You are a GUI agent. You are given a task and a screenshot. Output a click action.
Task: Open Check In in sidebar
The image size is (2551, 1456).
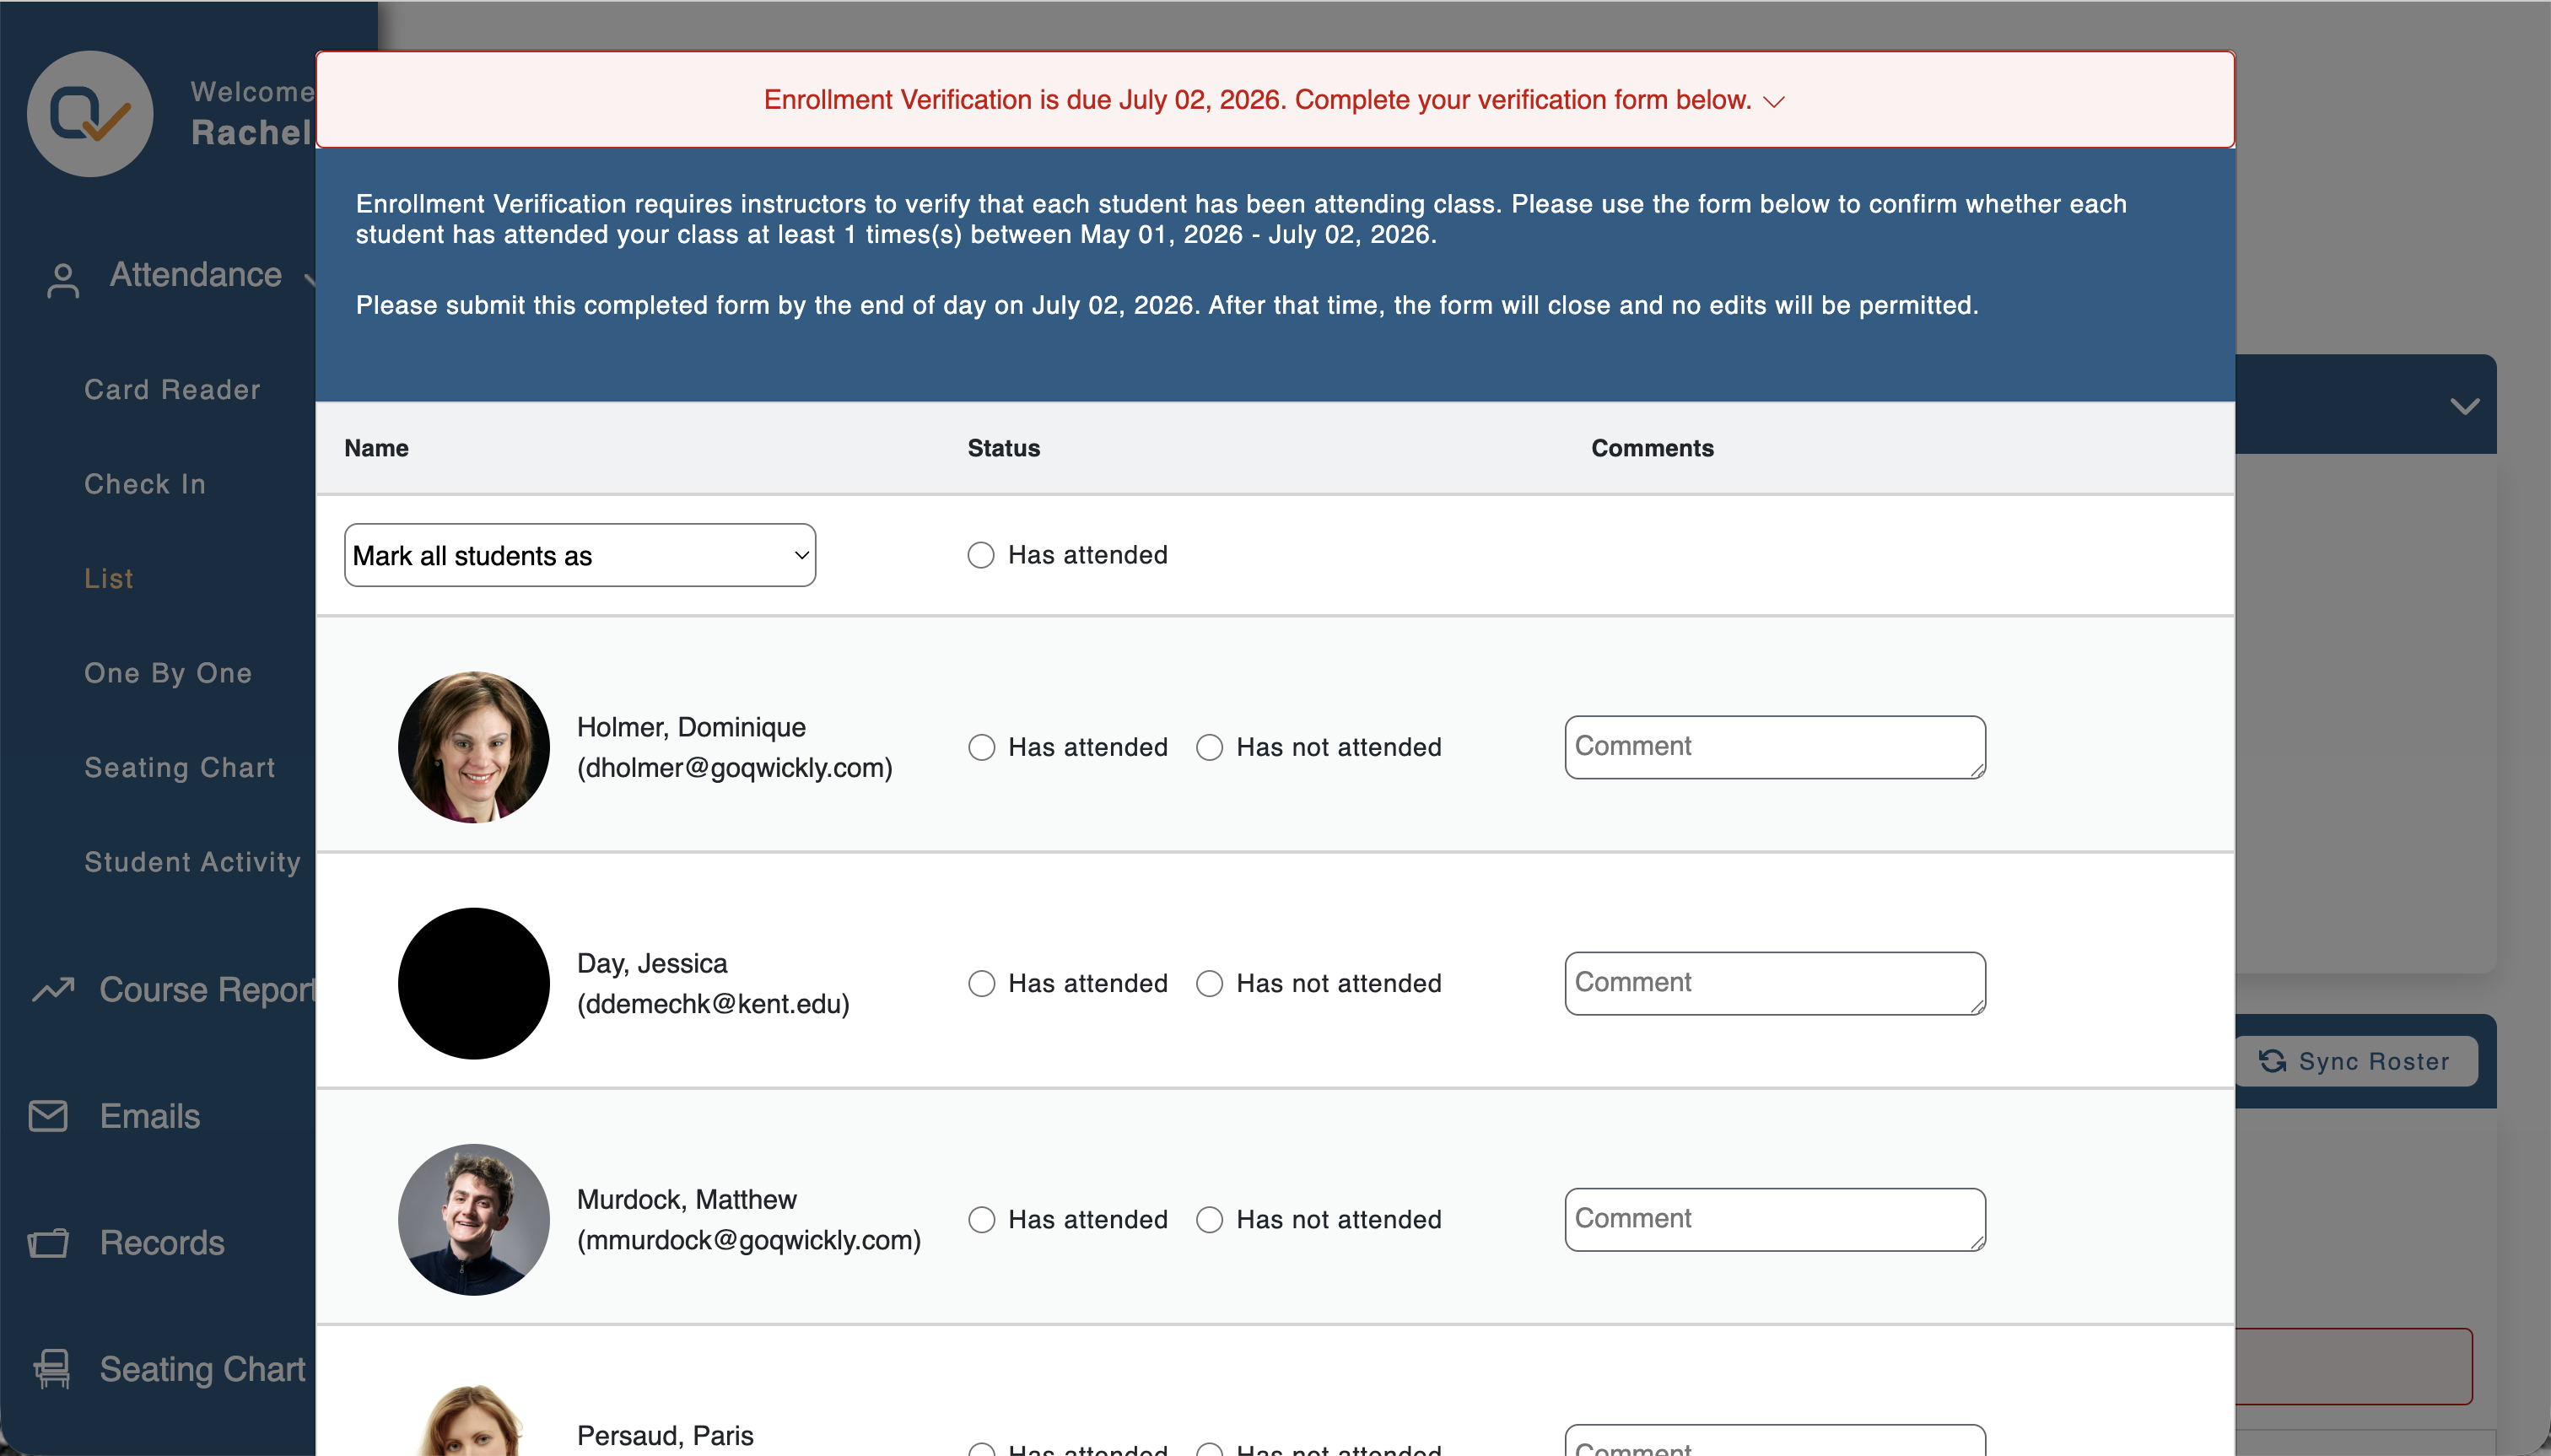pos(145,484)
